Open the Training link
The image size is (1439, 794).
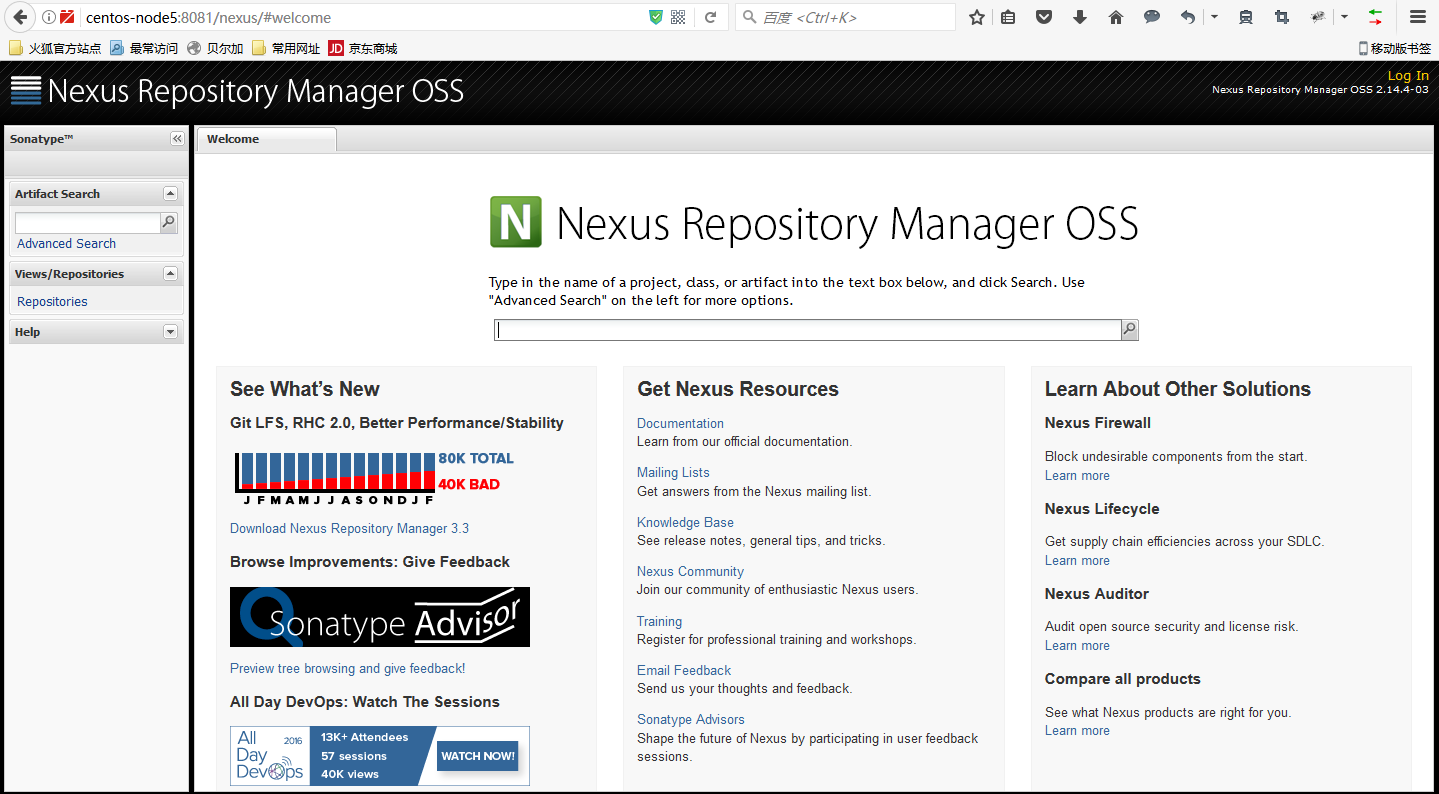pyautogui.click(x=659, y=622)
